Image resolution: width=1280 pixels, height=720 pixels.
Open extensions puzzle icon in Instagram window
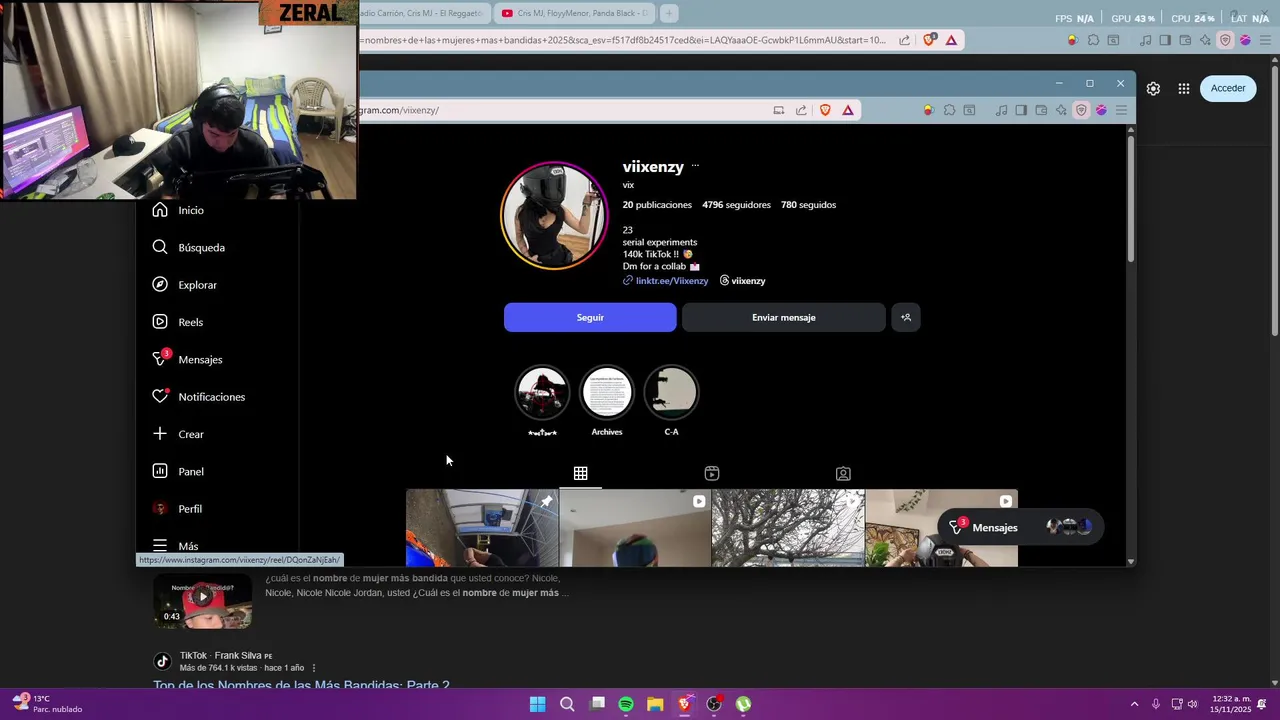949,110
